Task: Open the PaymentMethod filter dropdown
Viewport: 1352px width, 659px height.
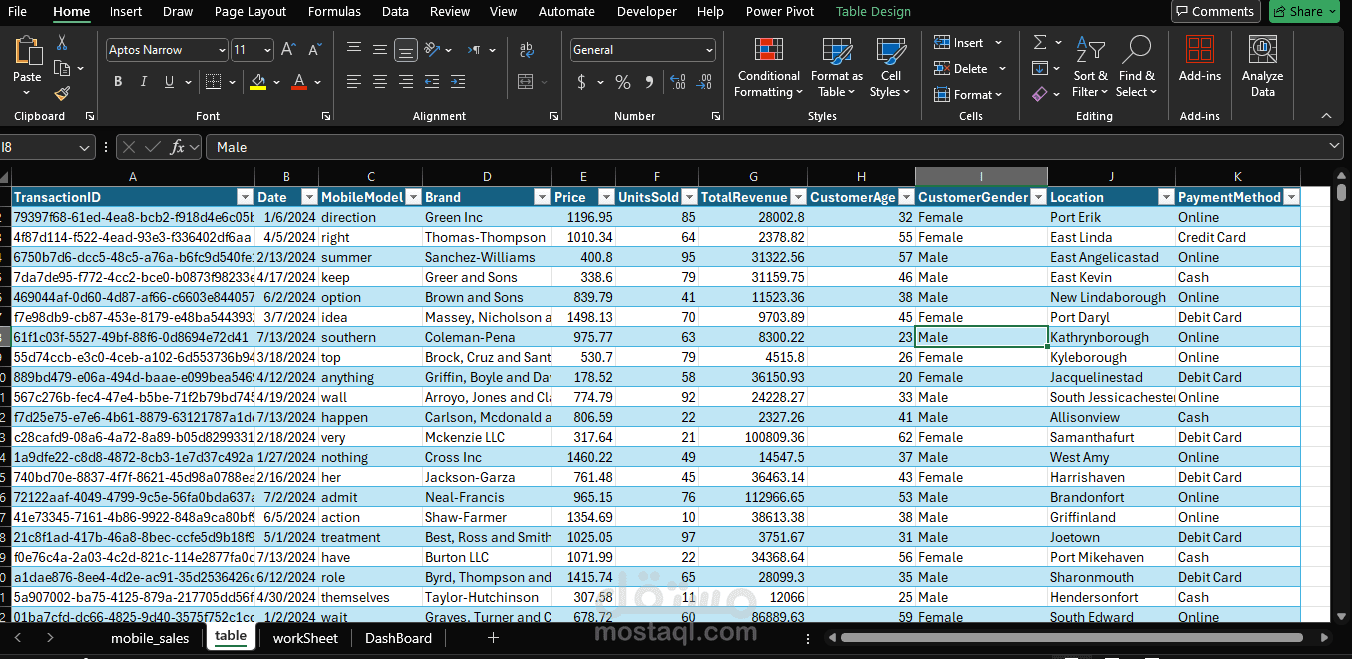Action: tap(1291, 197)
